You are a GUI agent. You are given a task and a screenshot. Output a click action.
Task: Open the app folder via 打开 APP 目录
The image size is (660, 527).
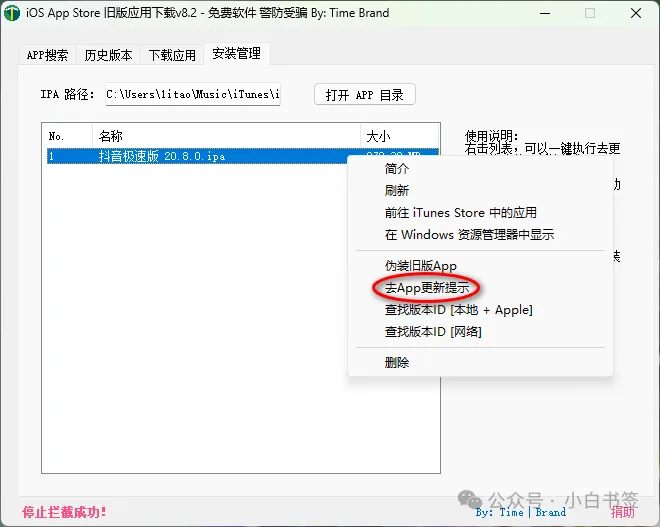tap(365, 95)
